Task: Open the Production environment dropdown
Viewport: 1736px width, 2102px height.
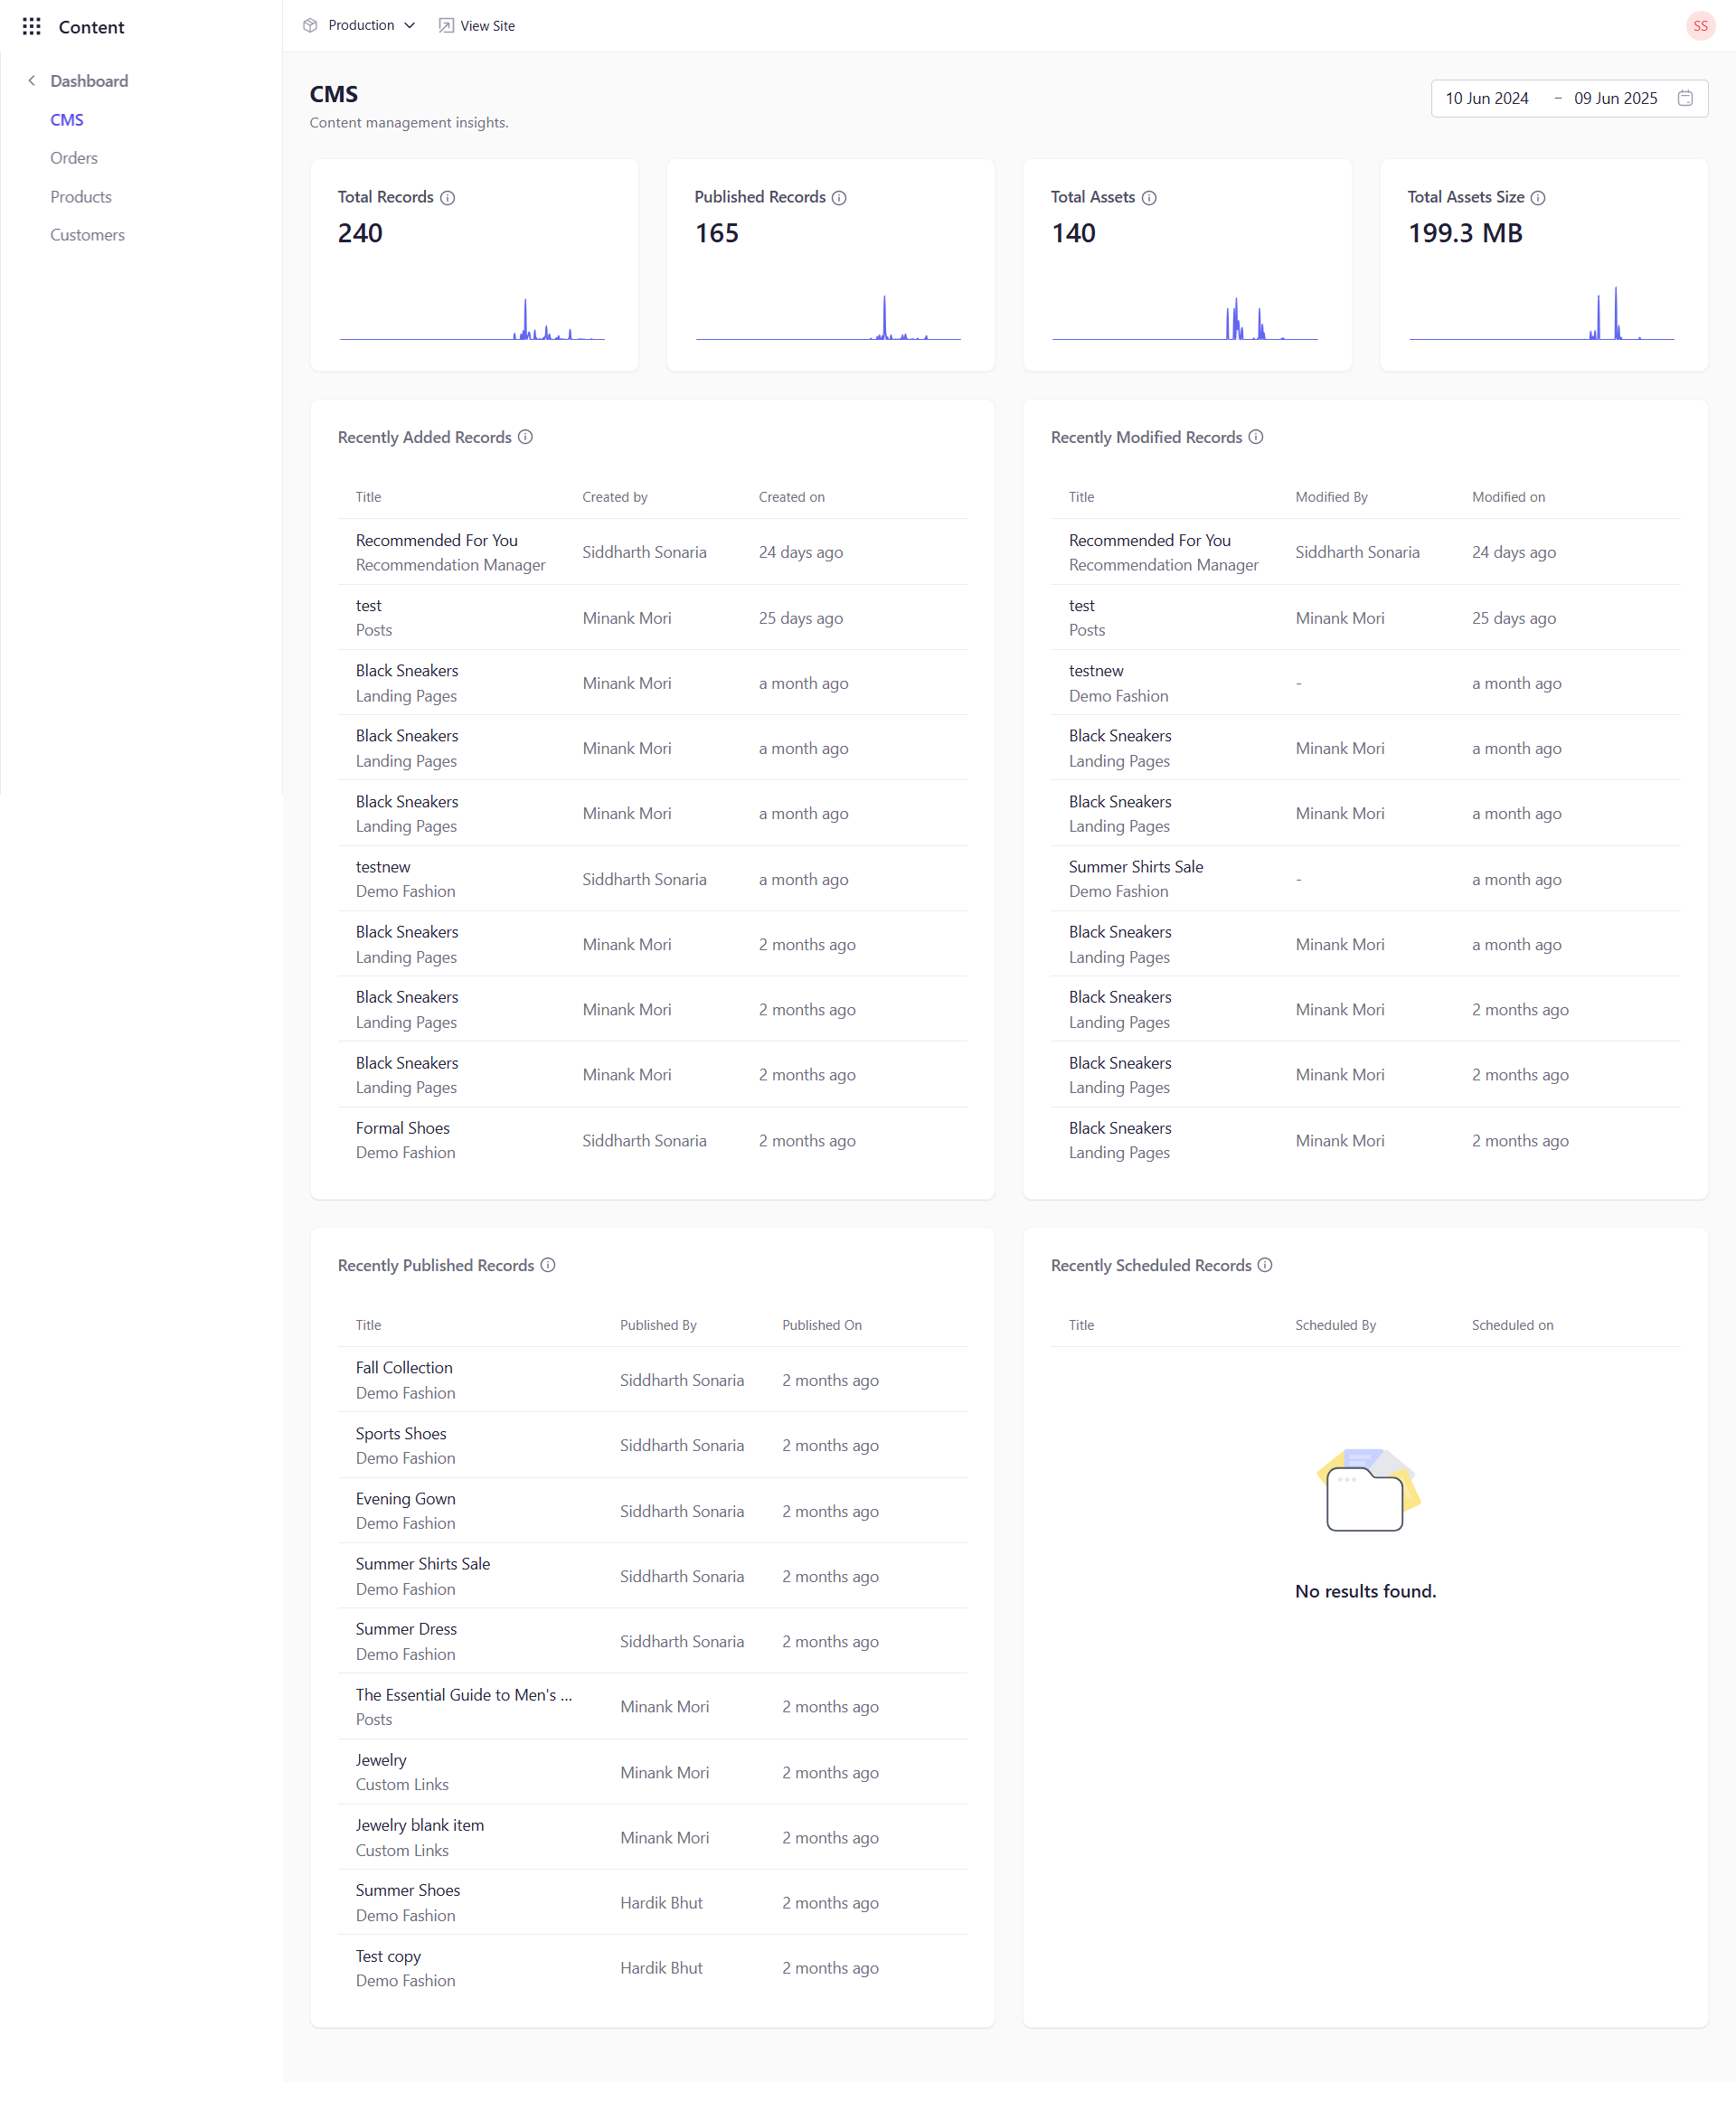Action: (x=359, y=25)
